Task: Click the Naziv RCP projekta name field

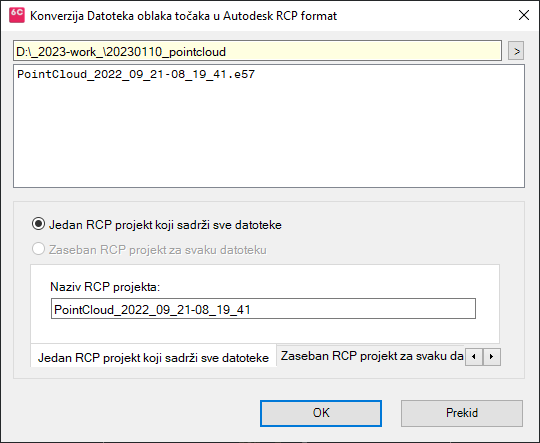Action: point(263,309)
